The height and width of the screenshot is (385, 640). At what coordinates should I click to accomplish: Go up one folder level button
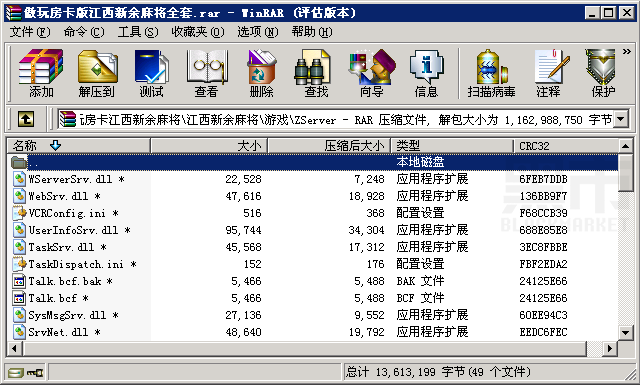(26, 119)
